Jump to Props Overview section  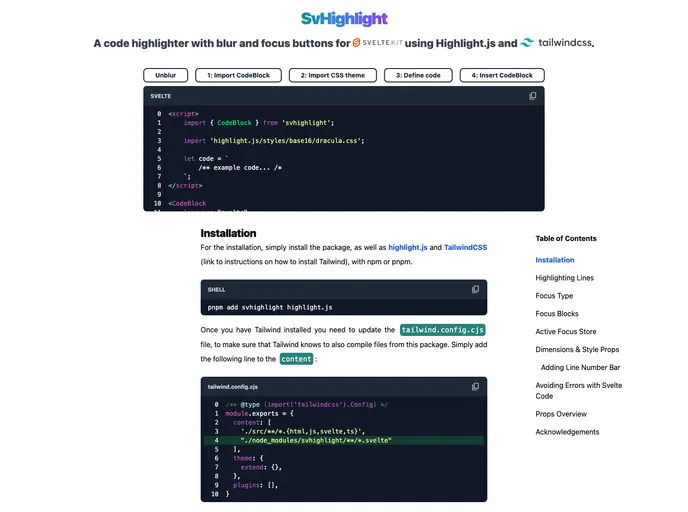[561, 414]
